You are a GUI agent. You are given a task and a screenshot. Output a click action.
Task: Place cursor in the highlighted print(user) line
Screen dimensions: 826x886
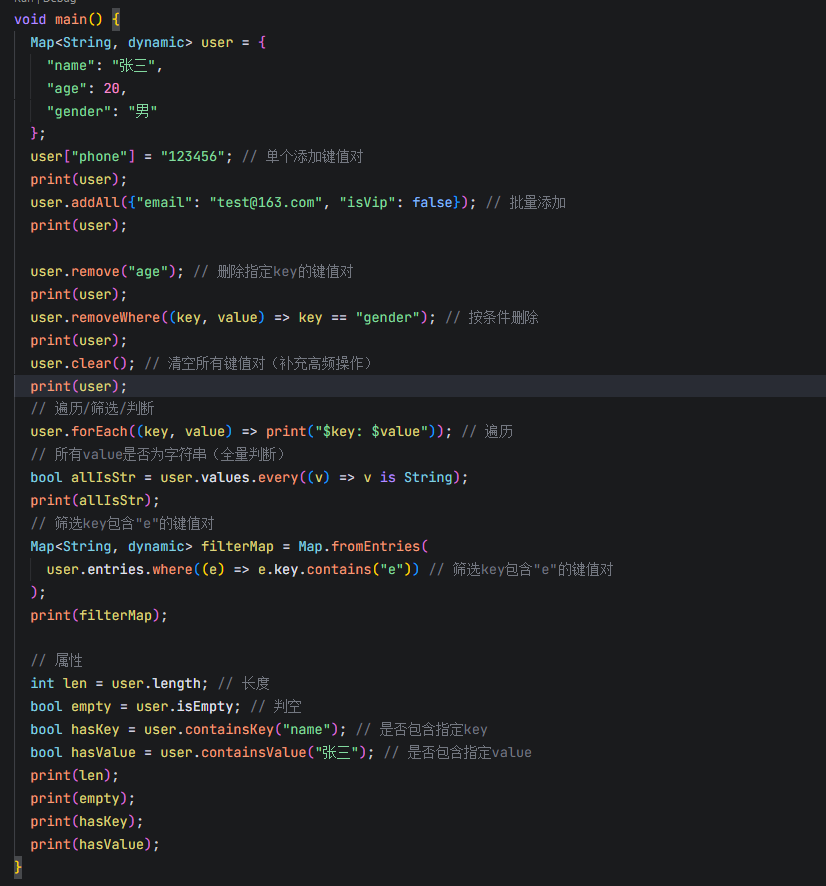[420, 386]
